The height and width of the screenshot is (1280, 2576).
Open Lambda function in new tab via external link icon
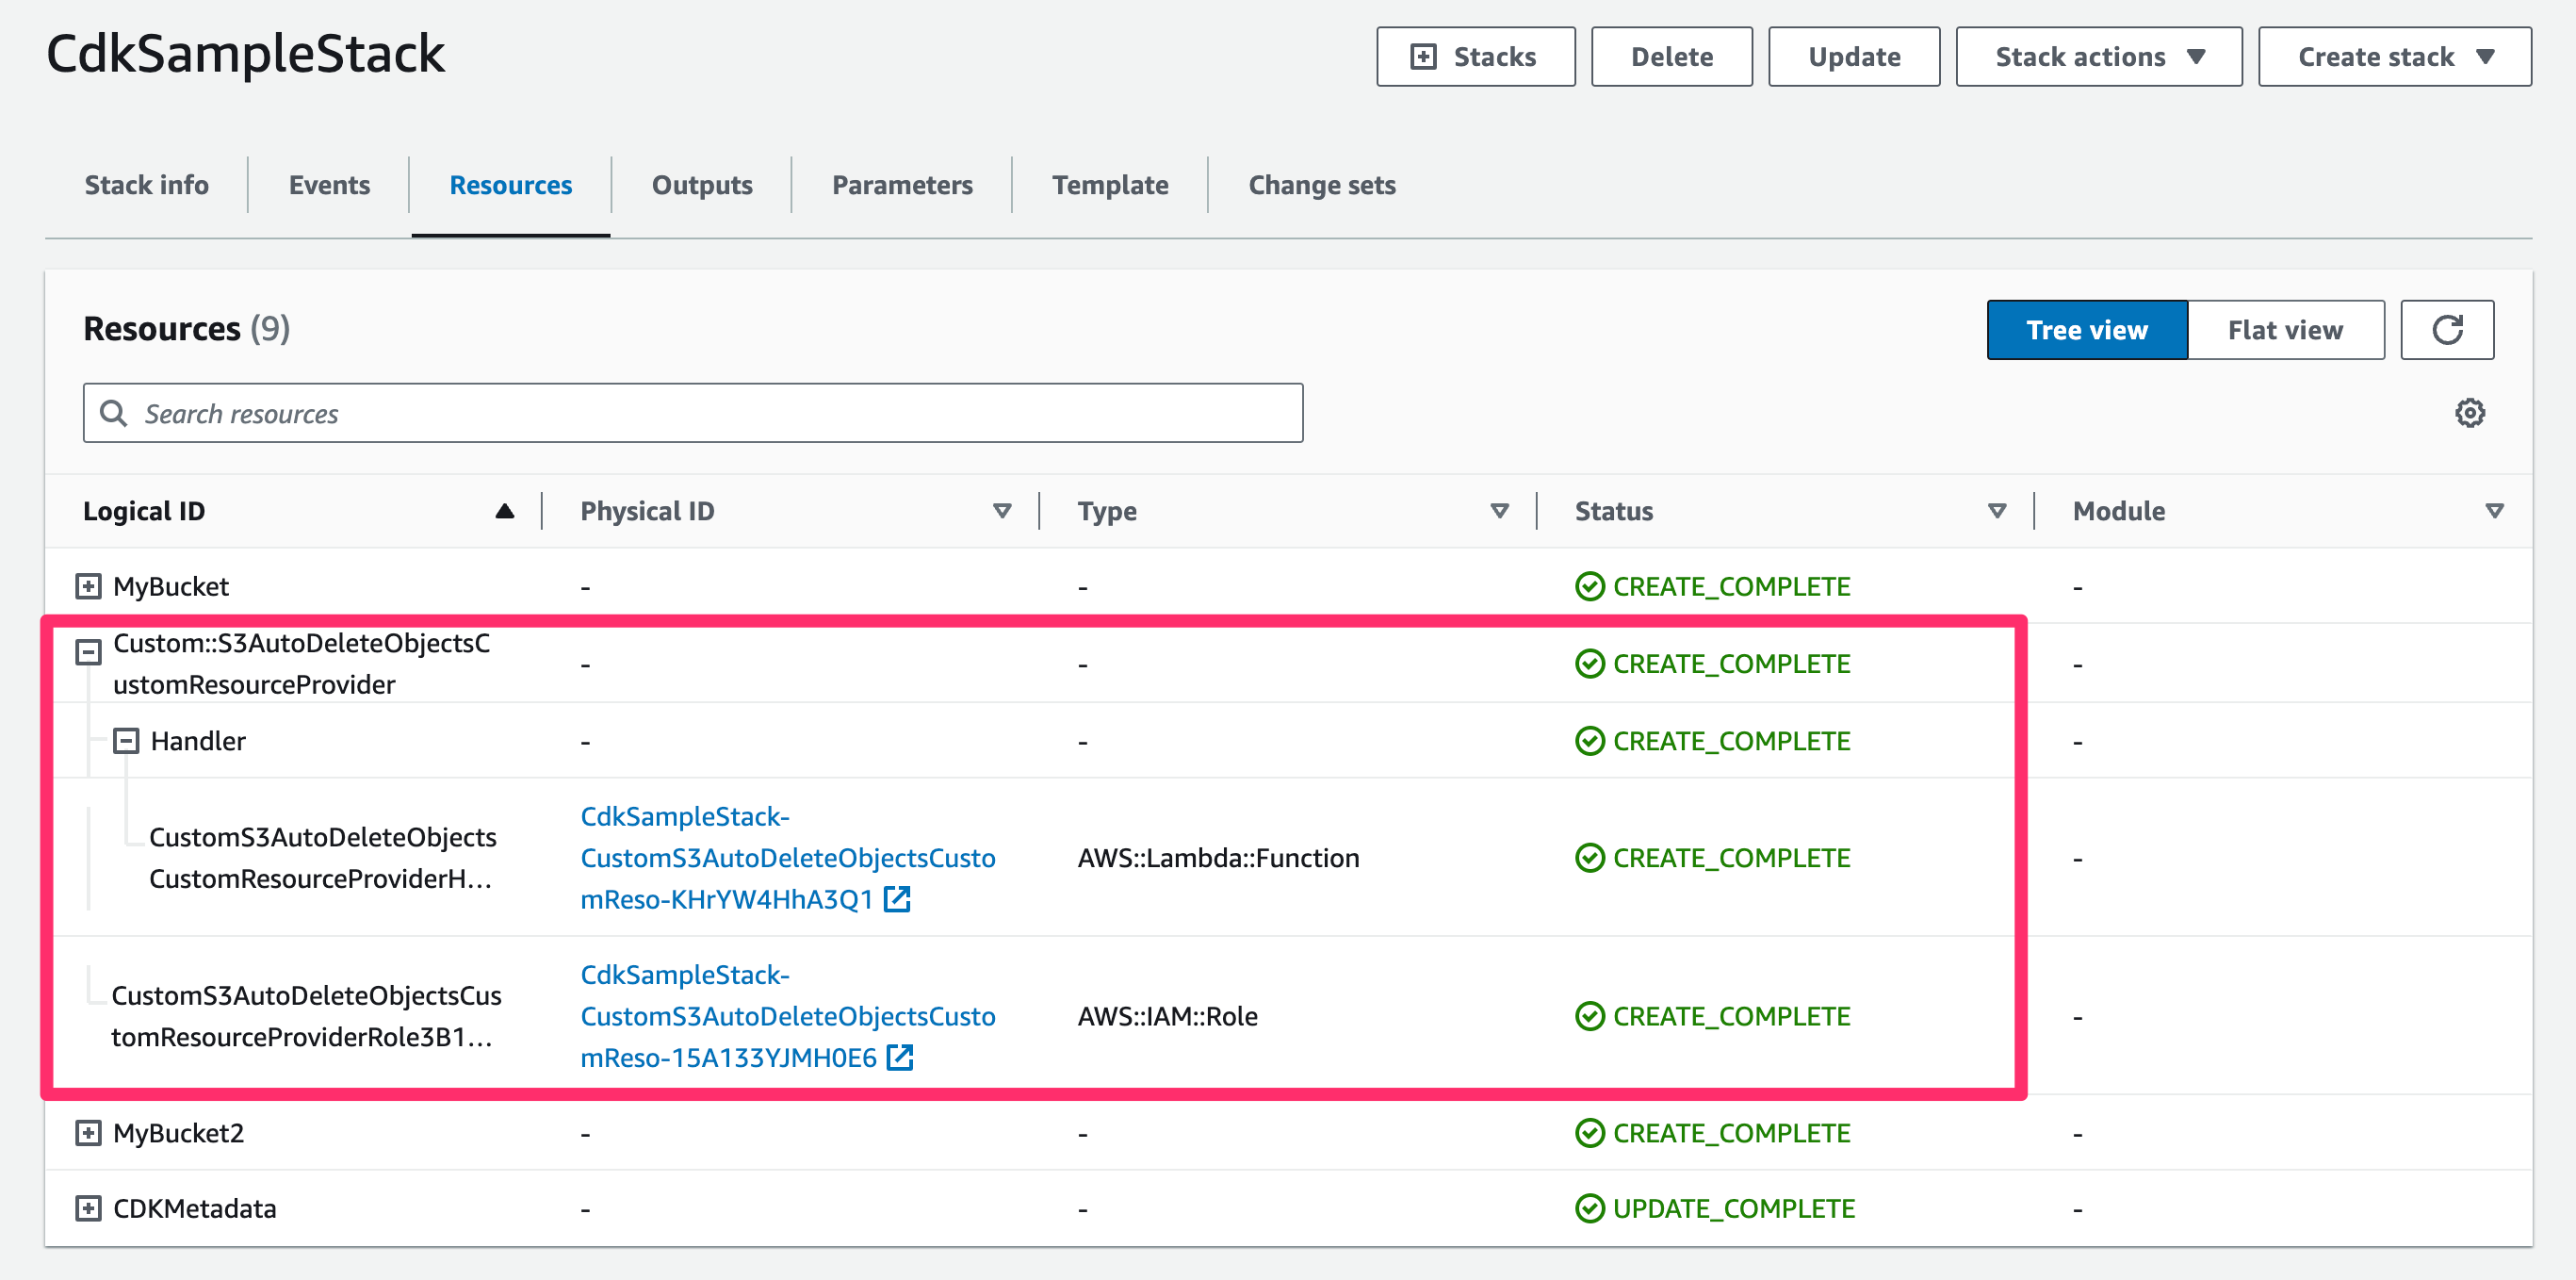(899, 899)
